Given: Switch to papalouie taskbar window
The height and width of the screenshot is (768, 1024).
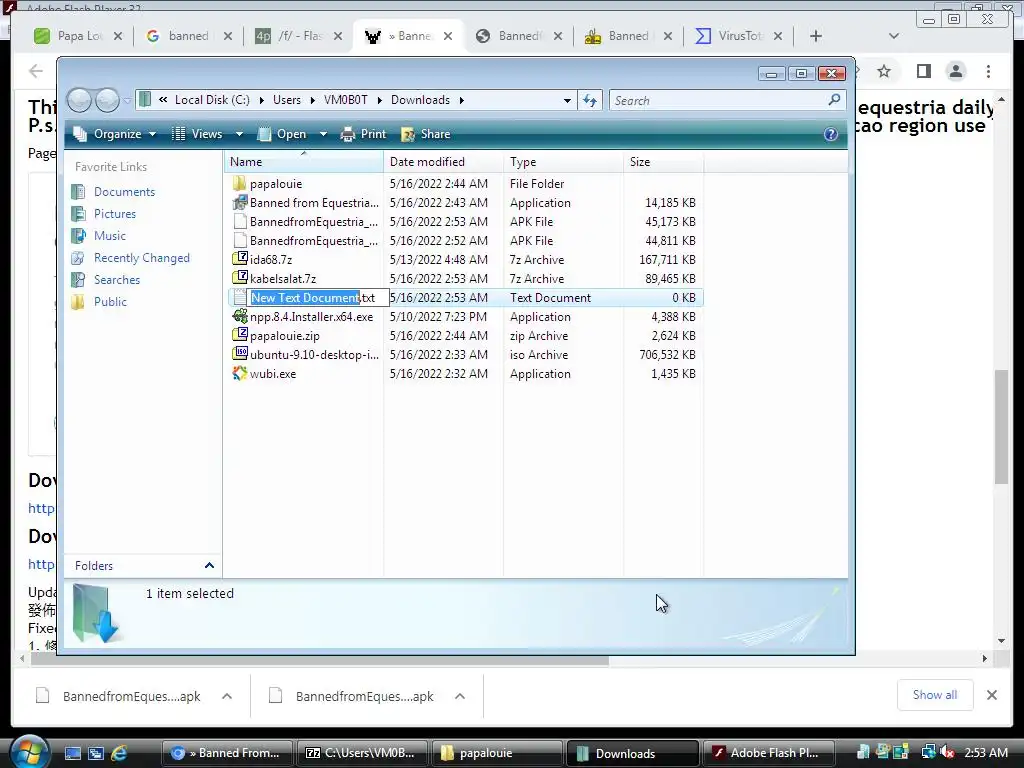Looking at the screenshot, I should click(497, 753).
